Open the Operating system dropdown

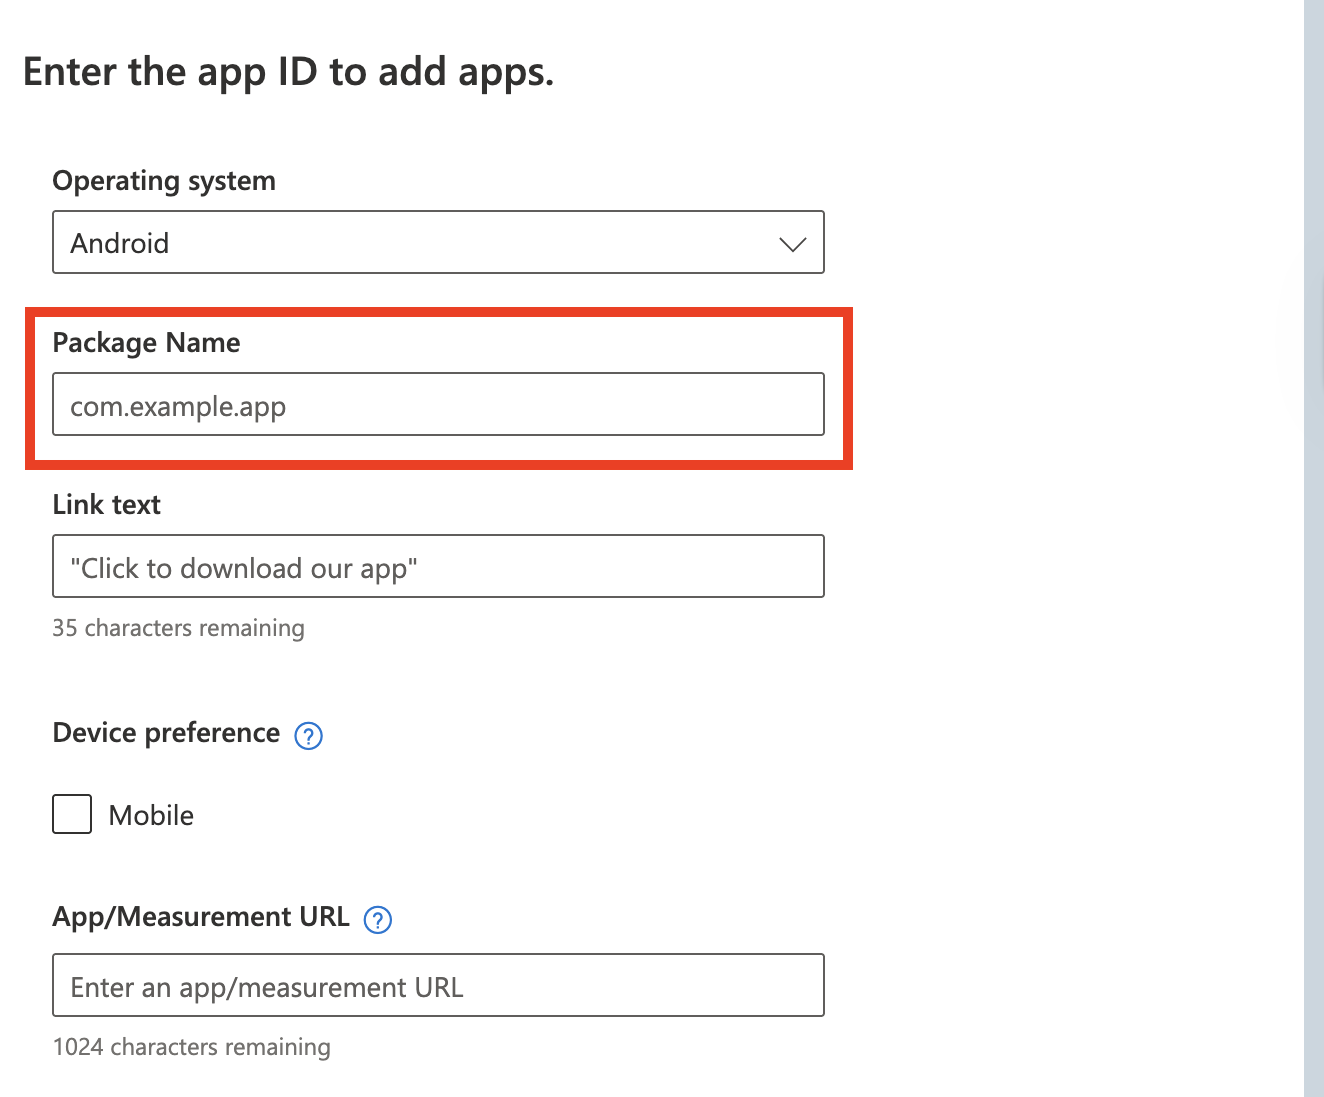(437, 242)
